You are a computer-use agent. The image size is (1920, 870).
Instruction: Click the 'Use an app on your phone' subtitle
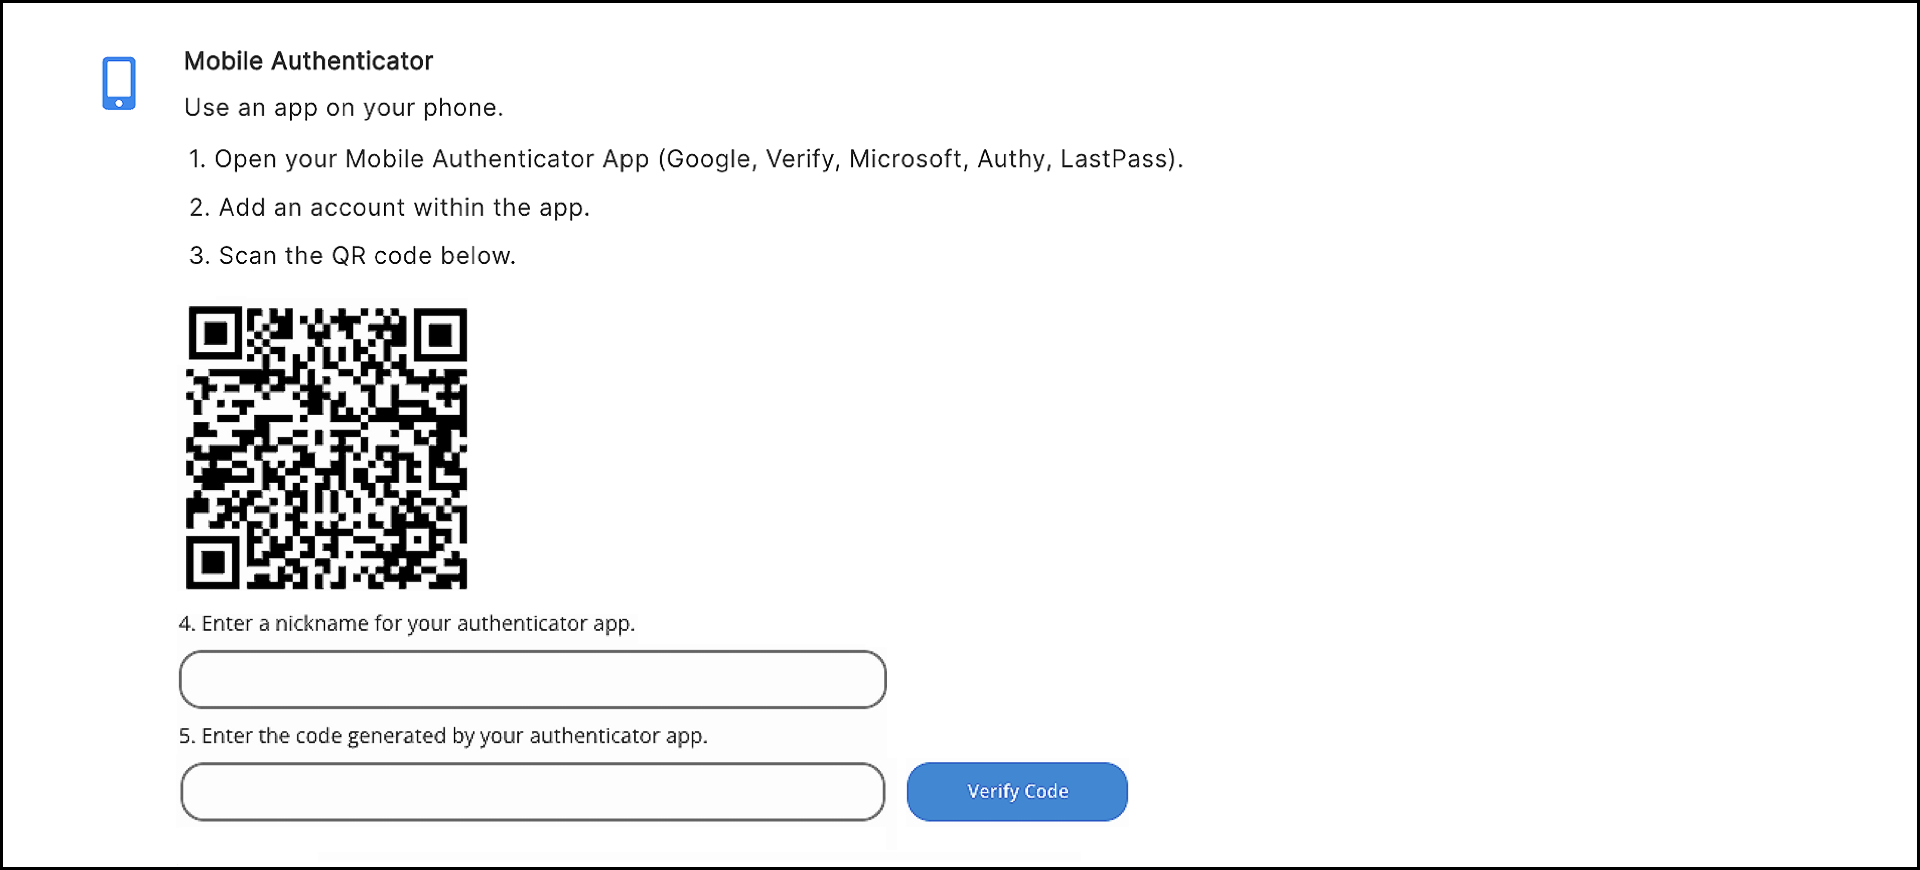[x=343, y=107]
